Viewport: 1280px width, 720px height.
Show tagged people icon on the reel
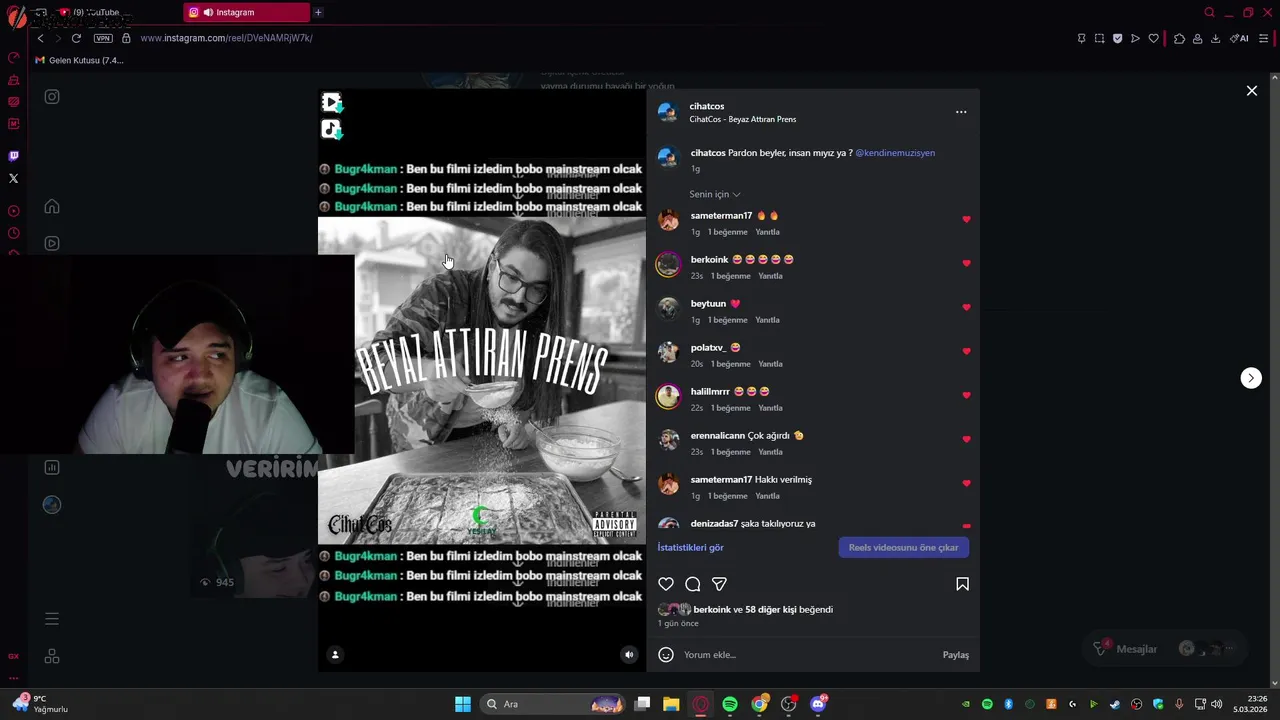pos(335,655)
